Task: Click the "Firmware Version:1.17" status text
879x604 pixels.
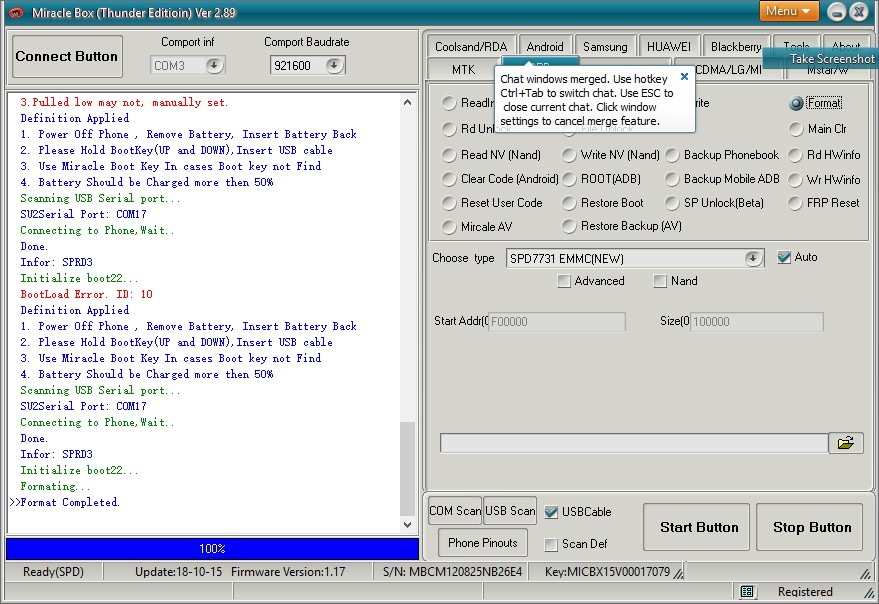Action: pyautogui.click(x=288, y=572)
